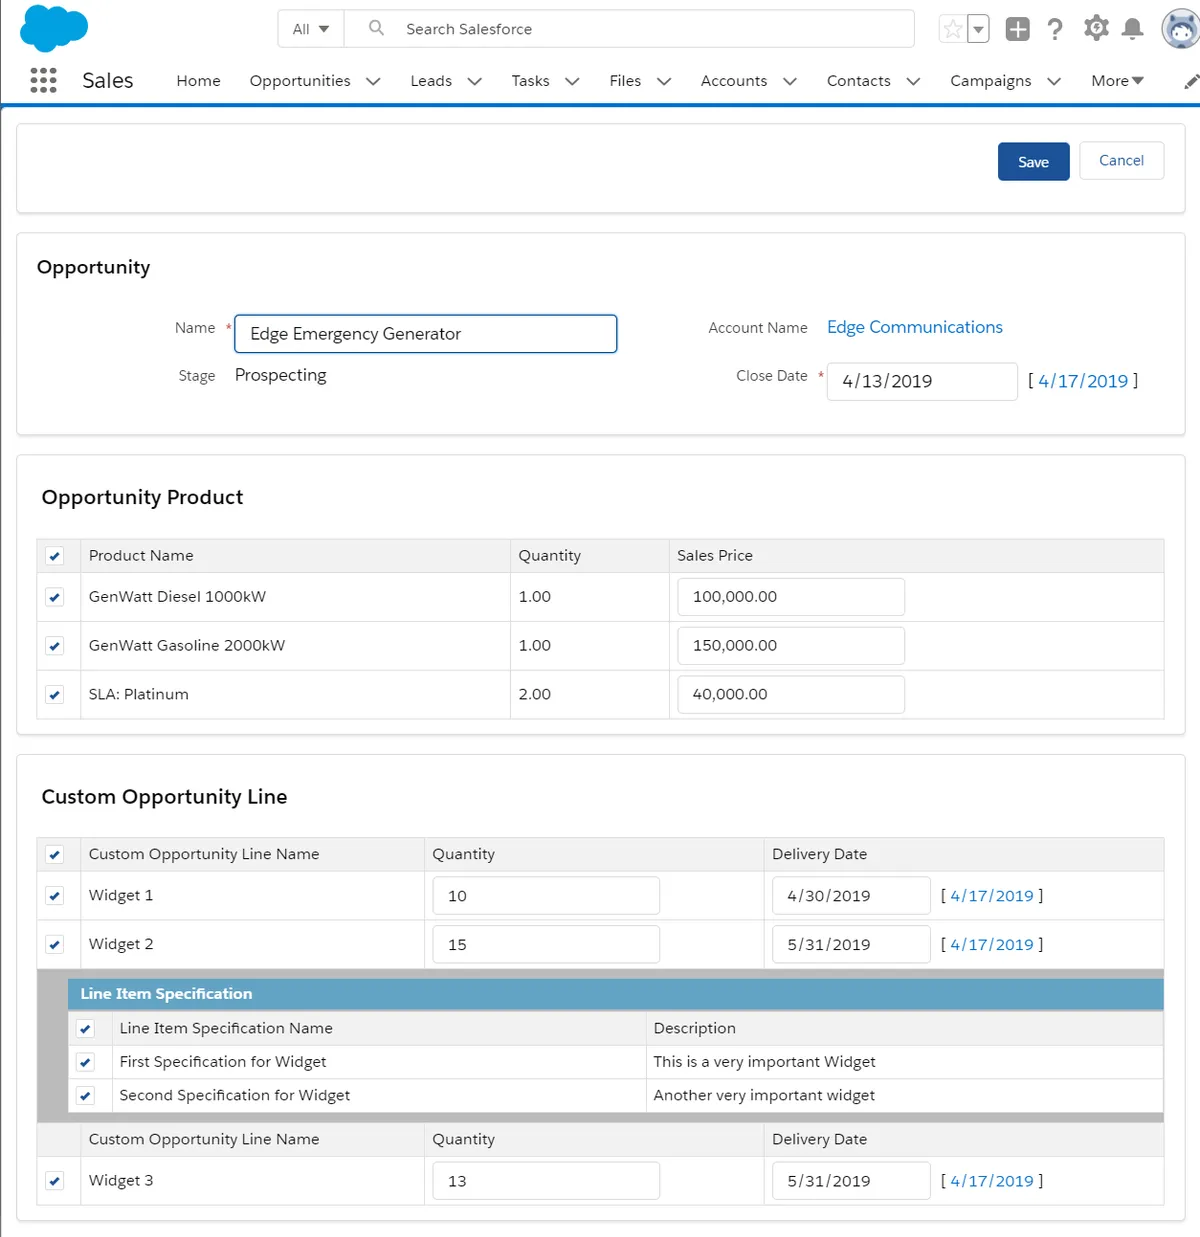This screenshot has height=1237, width=1200.
Task: Focus the Search Salesforce field
Action: pos(630,29)
